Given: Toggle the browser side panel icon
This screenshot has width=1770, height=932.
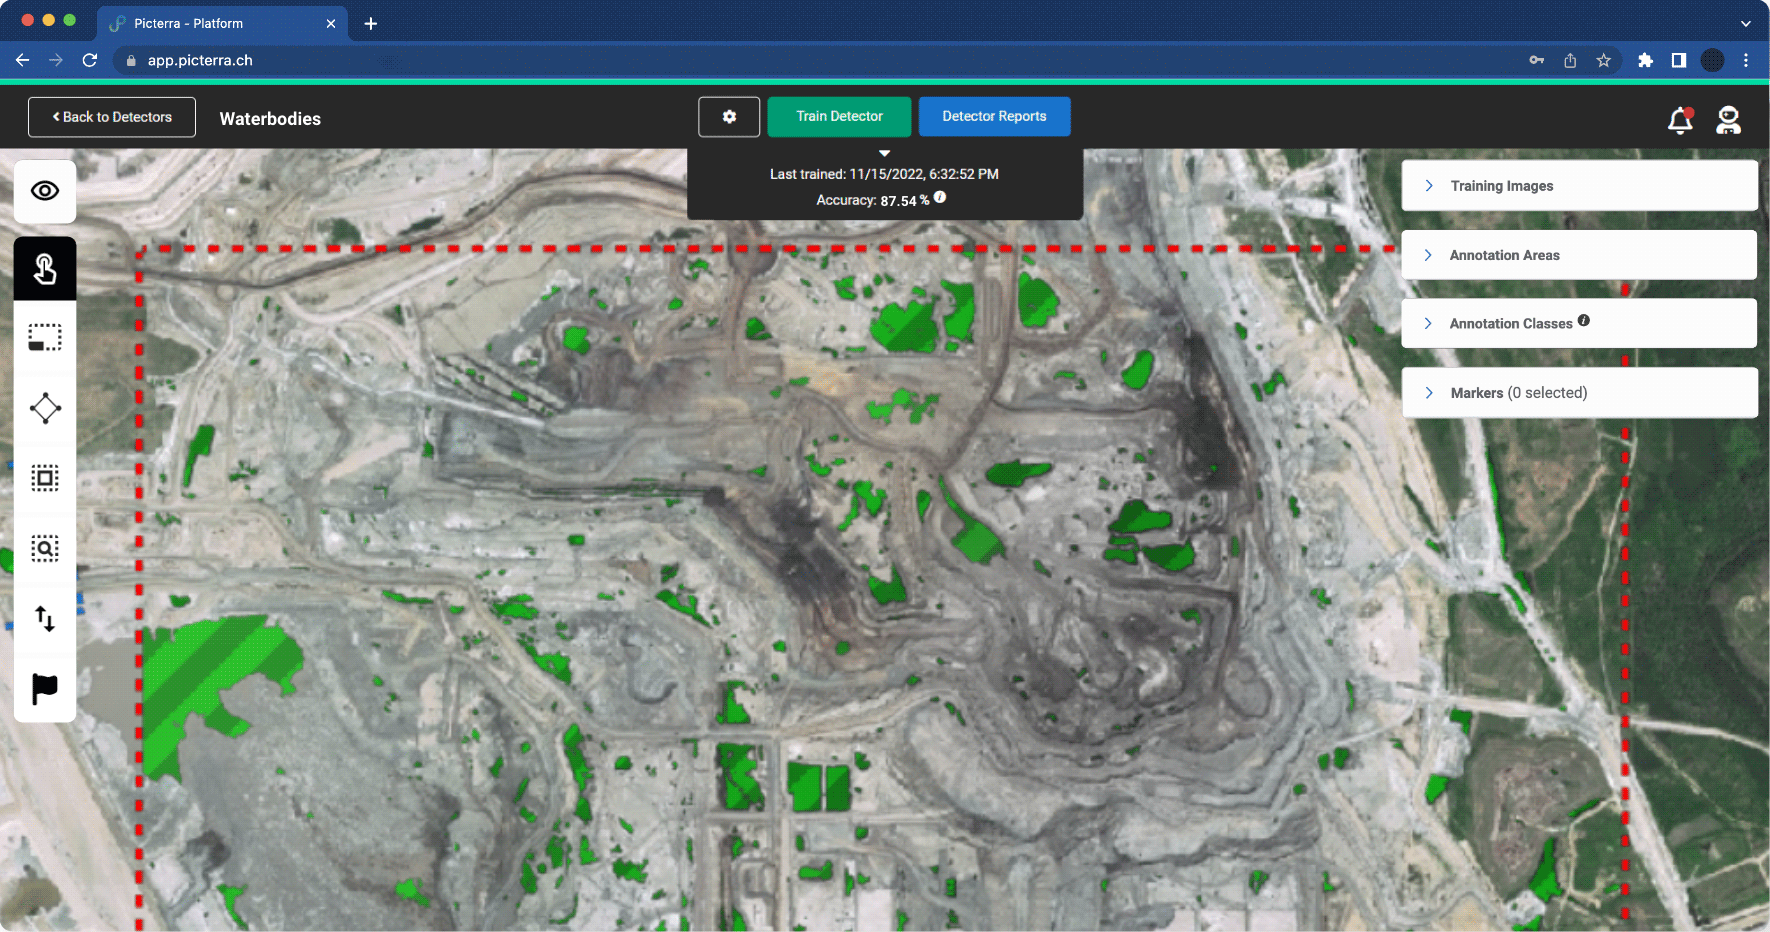Looking at the screenshot, I should (1679, 60).
